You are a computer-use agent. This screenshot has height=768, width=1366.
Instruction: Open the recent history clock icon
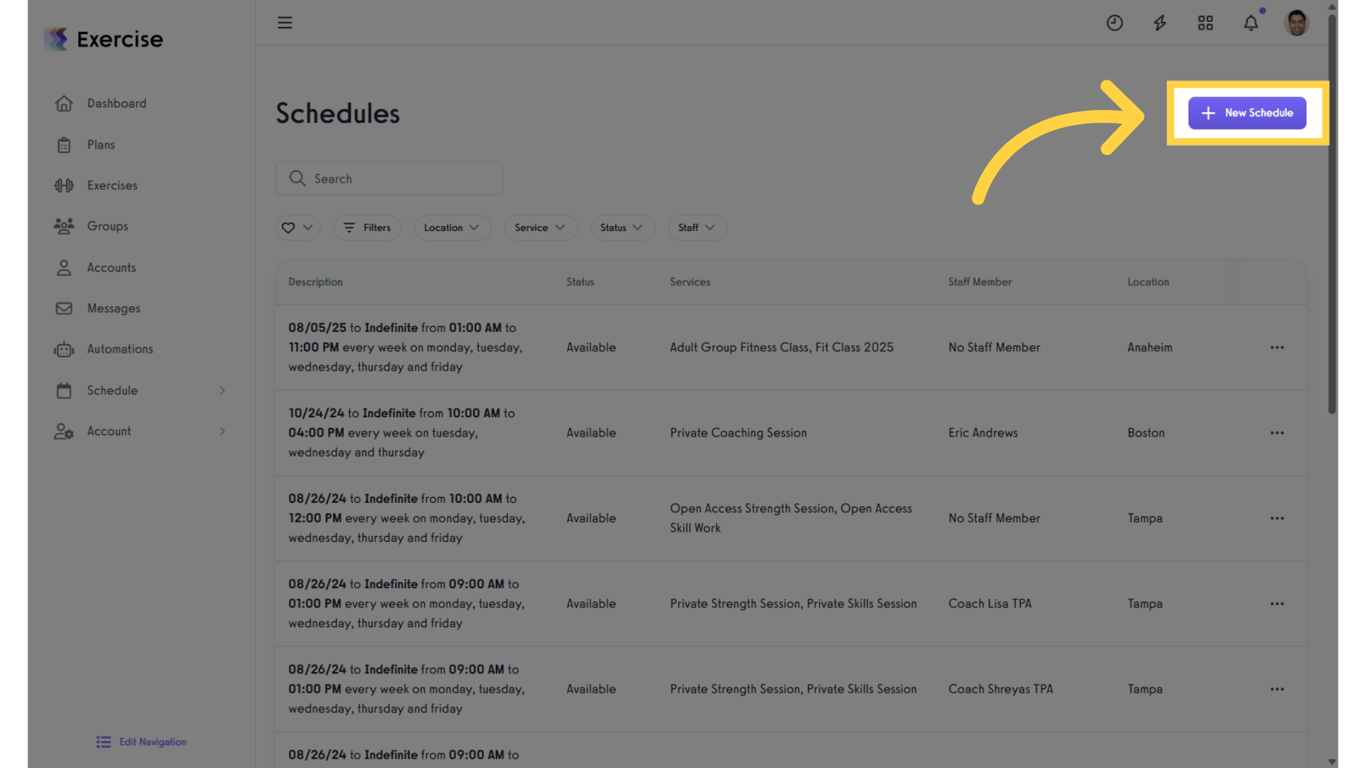(1114, 22)
